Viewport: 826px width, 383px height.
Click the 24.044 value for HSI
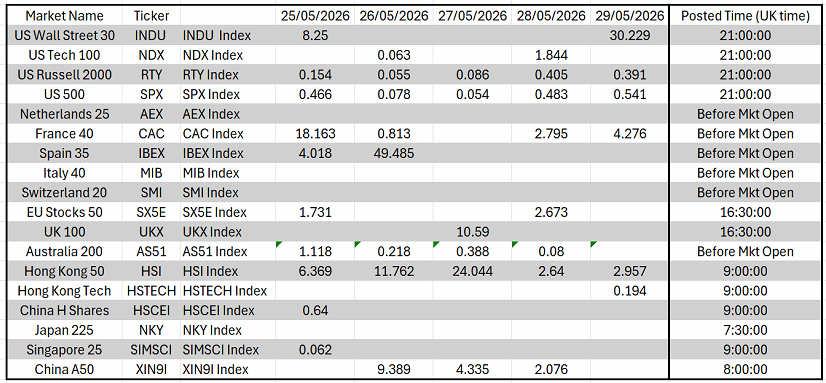pyautogui.click(x=473, y=271)
